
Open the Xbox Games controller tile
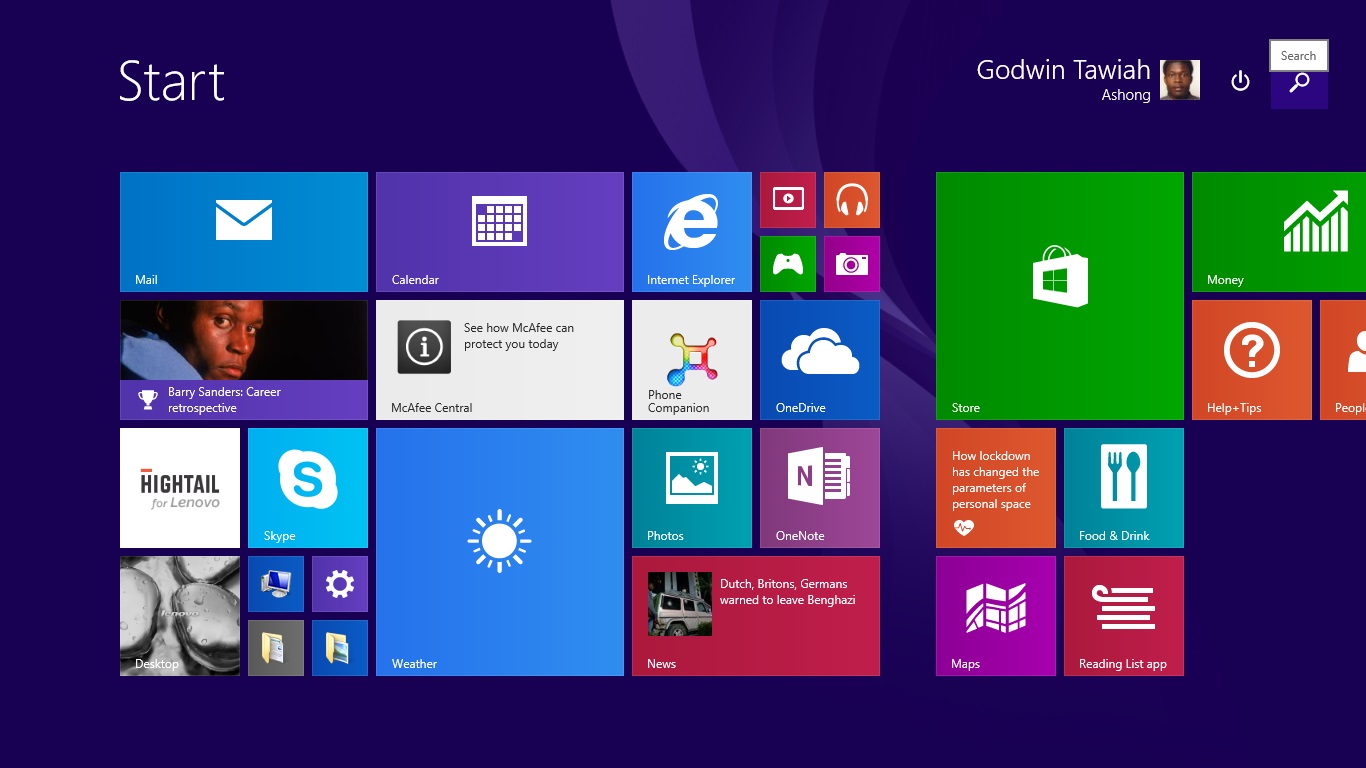coord(788,264)
